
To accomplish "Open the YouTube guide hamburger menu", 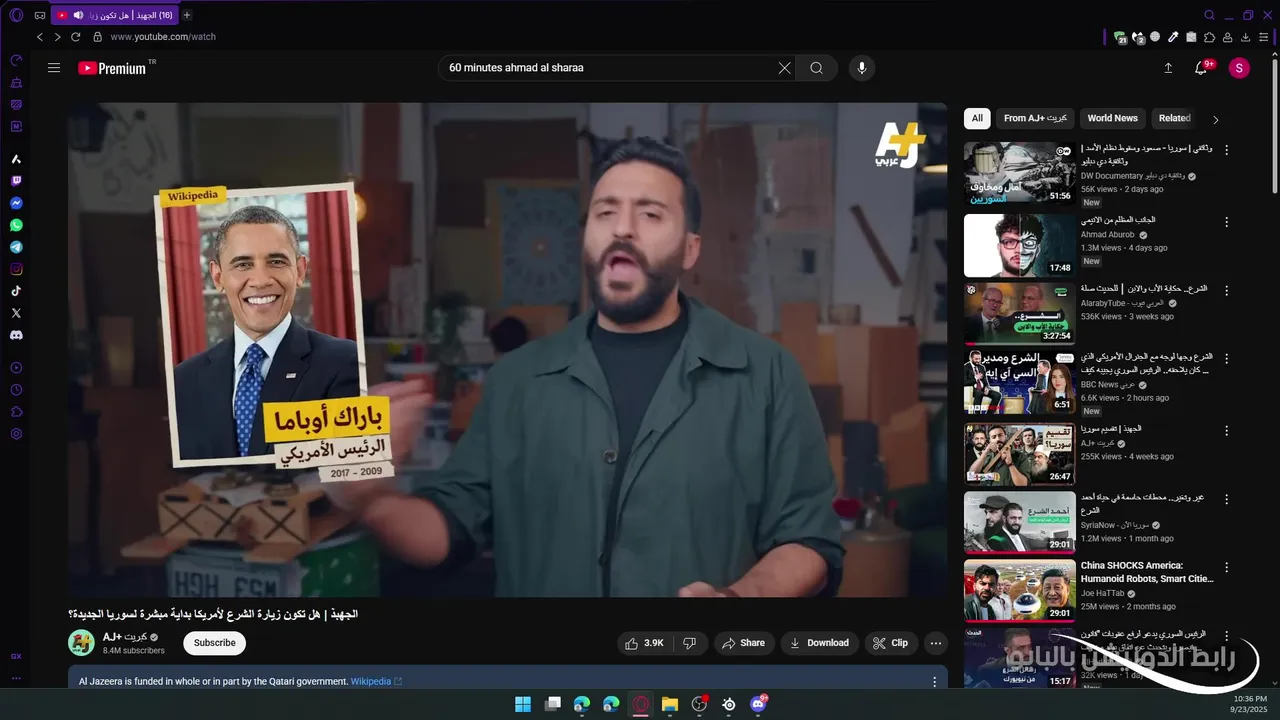I will pos(54,68).
